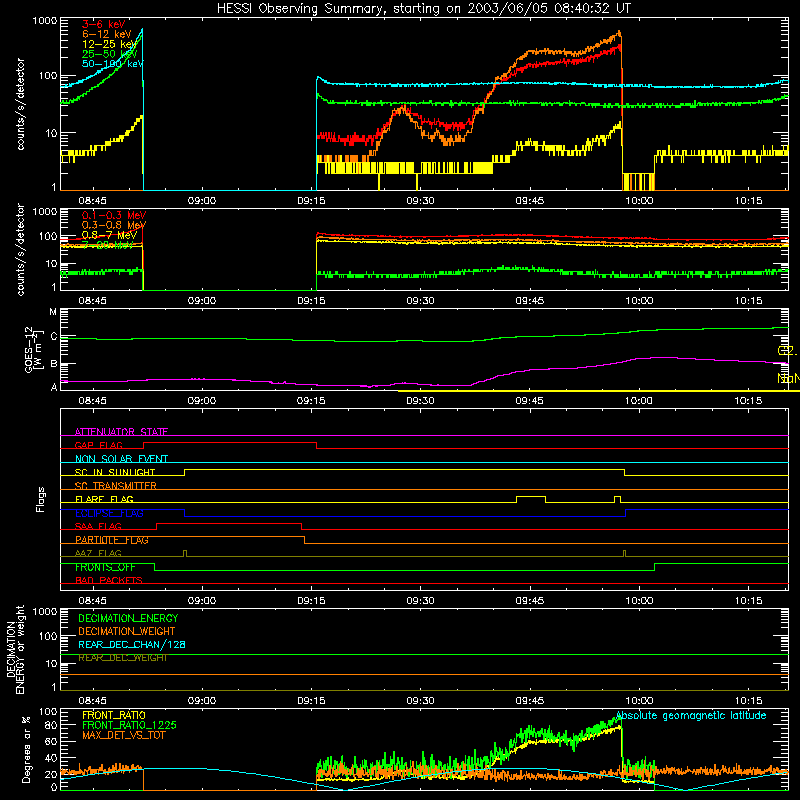Select the green 25-50 keV legend label

pos(110,54)
